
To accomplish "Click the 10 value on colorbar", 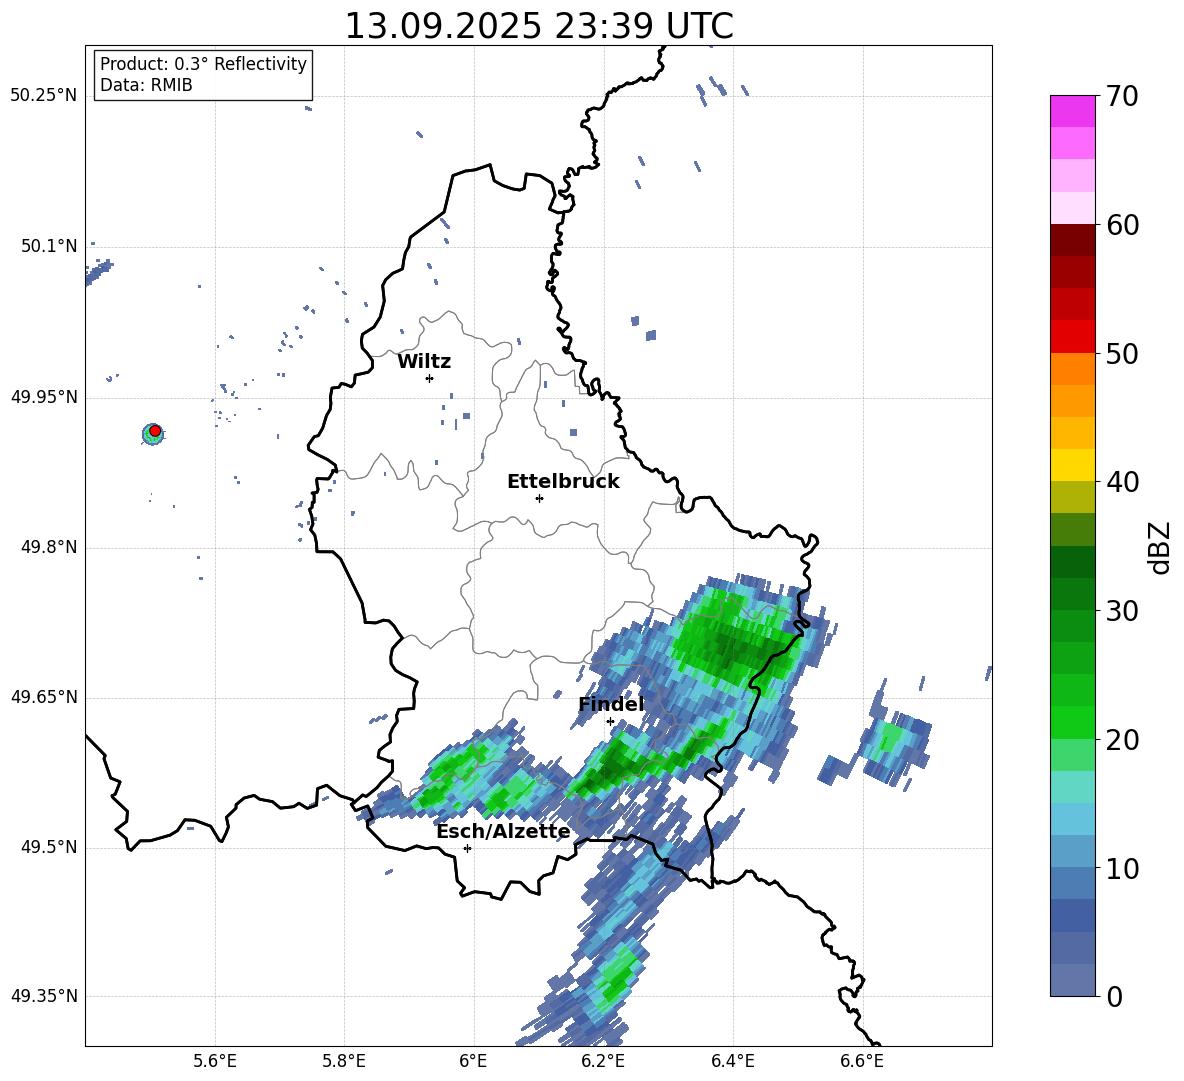I will point(1122,868).
